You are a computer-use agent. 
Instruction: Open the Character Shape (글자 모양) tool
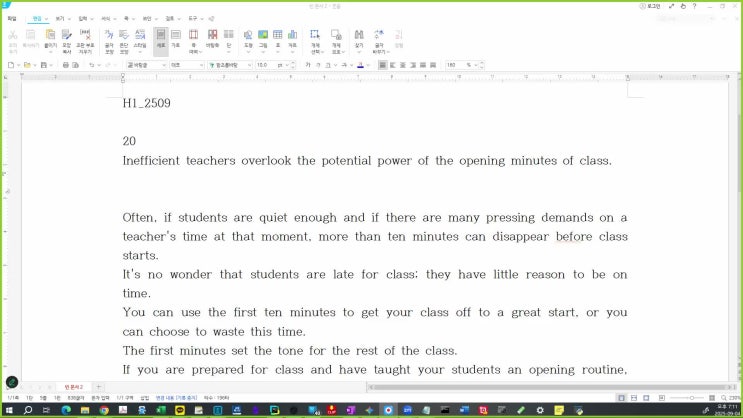107,38
